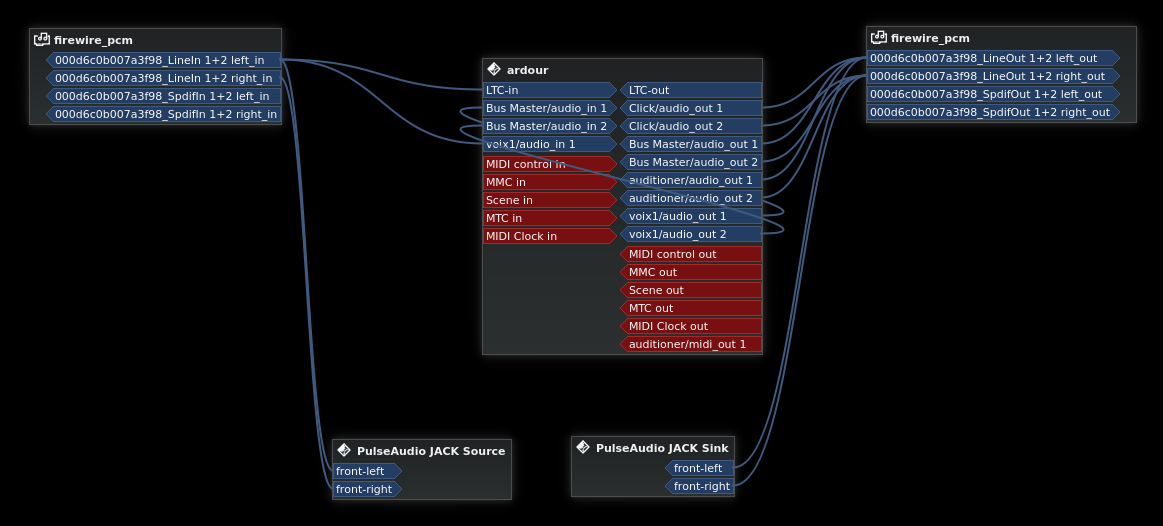Screen dimensions: 1163x526
Task: Select the LineOut 1+2 right_out port
Action: coord(993,76)
